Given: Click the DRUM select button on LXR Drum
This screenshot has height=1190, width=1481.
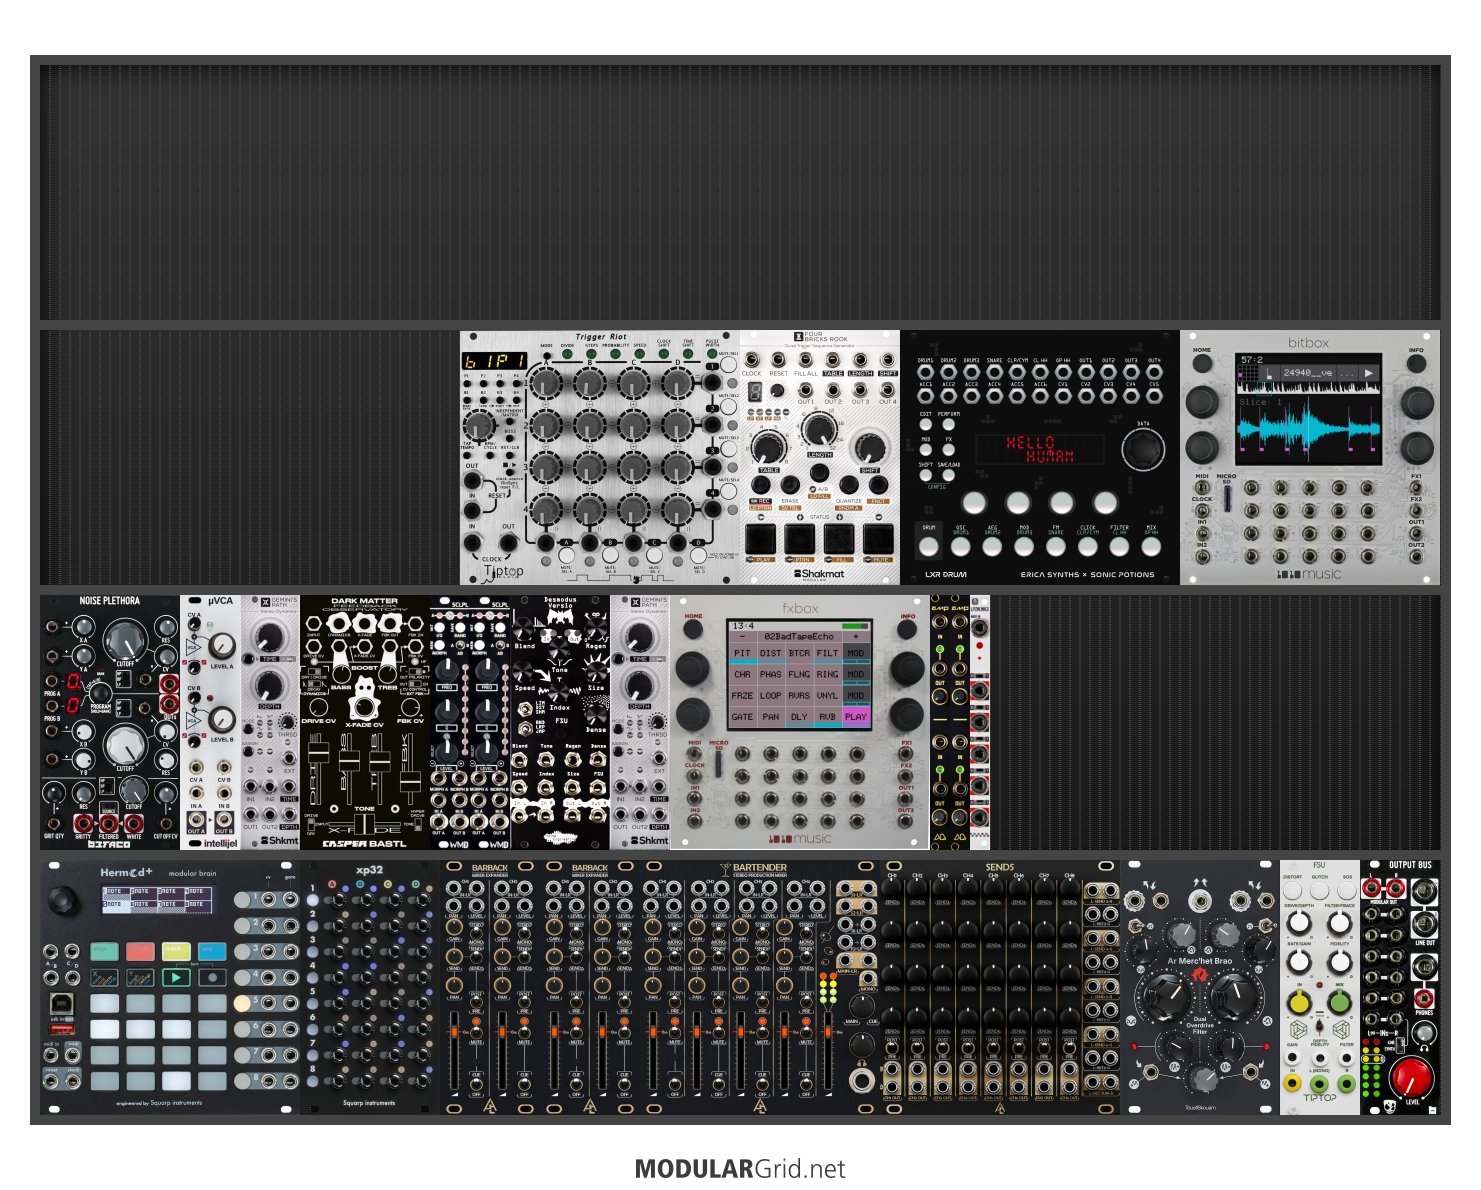Looking at the screenshot, I should pos(929,546).
